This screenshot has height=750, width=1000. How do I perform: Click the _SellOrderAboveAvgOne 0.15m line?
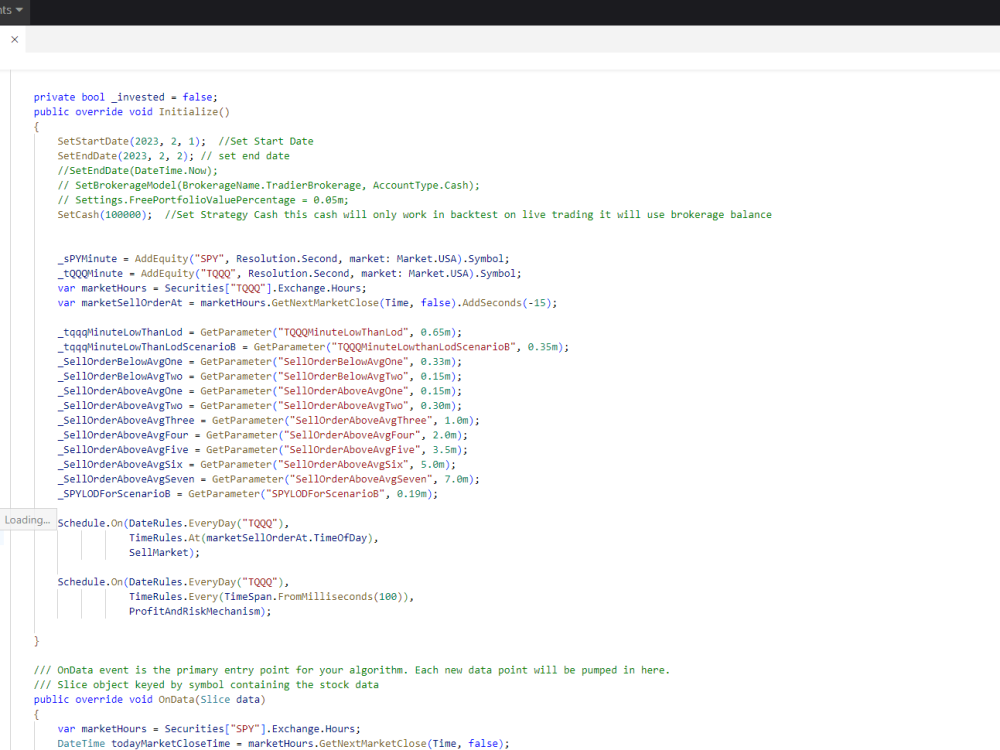(x=260, y=390)
